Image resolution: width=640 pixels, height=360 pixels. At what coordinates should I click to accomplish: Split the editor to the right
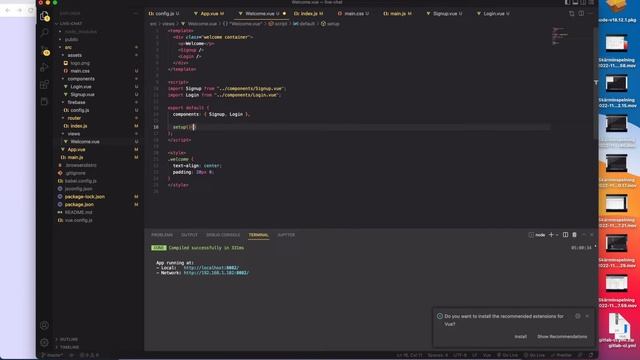coord(581,13)
